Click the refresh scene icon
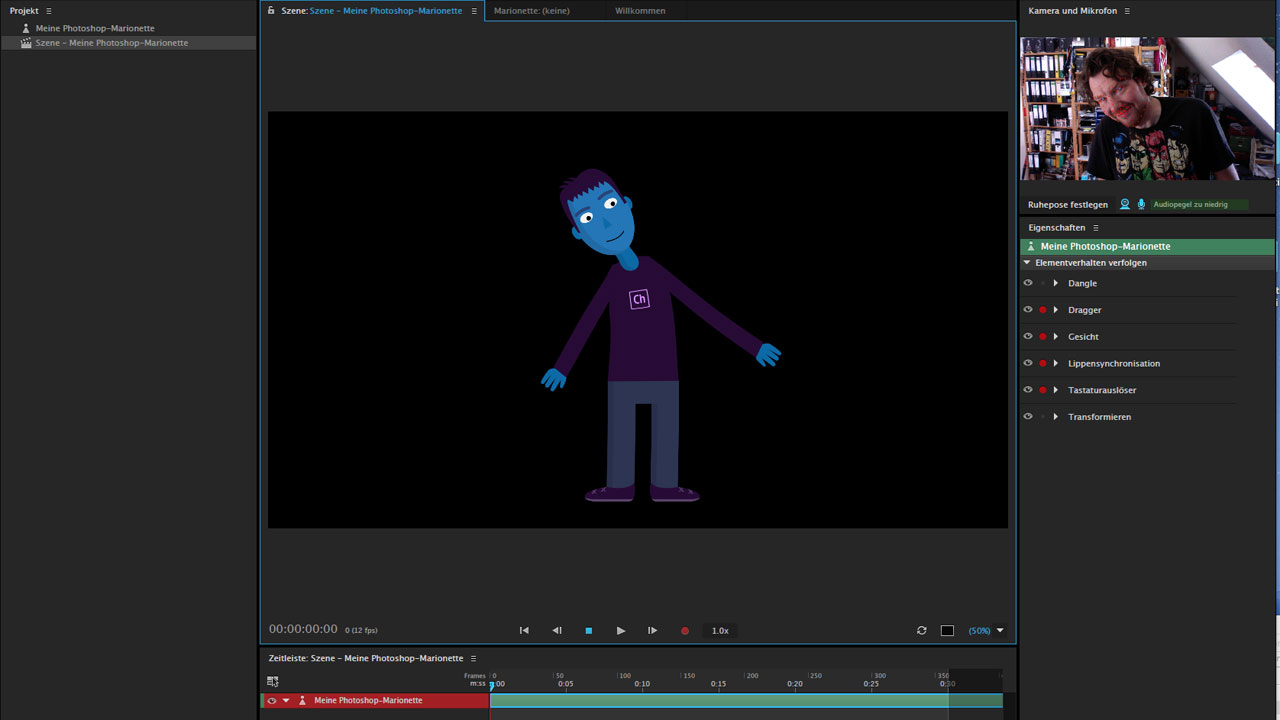 pos(922,631)
